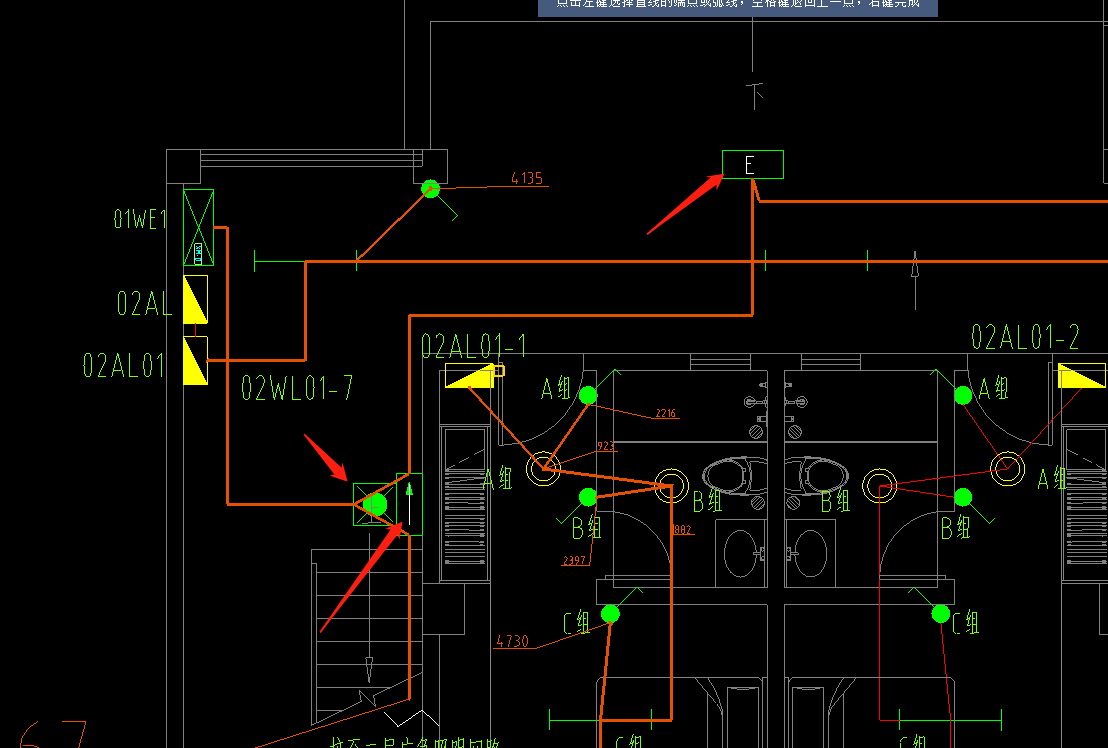The image size is (1108, 748).
Task: Click B组 label right of 1882 light
Action: point(707,501)
